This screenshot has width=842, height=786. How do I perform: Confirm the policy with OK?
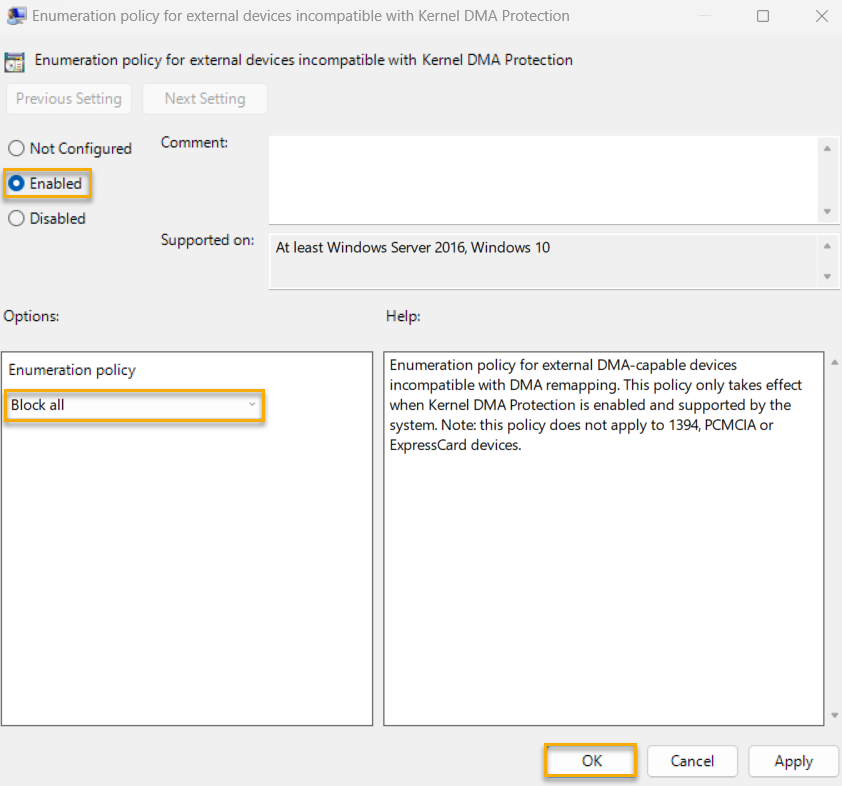click(x=590, y=761)
